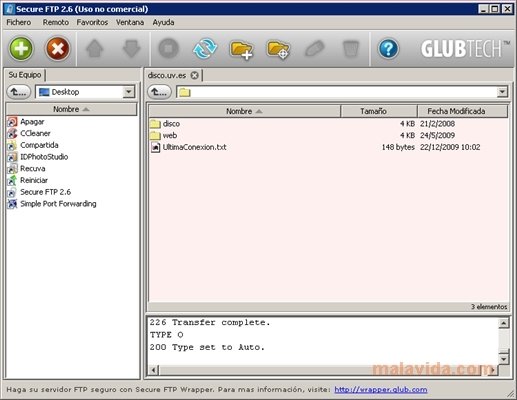This screenshot has width=517, height=400.
Task: Open the Desktop location dropdown
Action: 128,92
